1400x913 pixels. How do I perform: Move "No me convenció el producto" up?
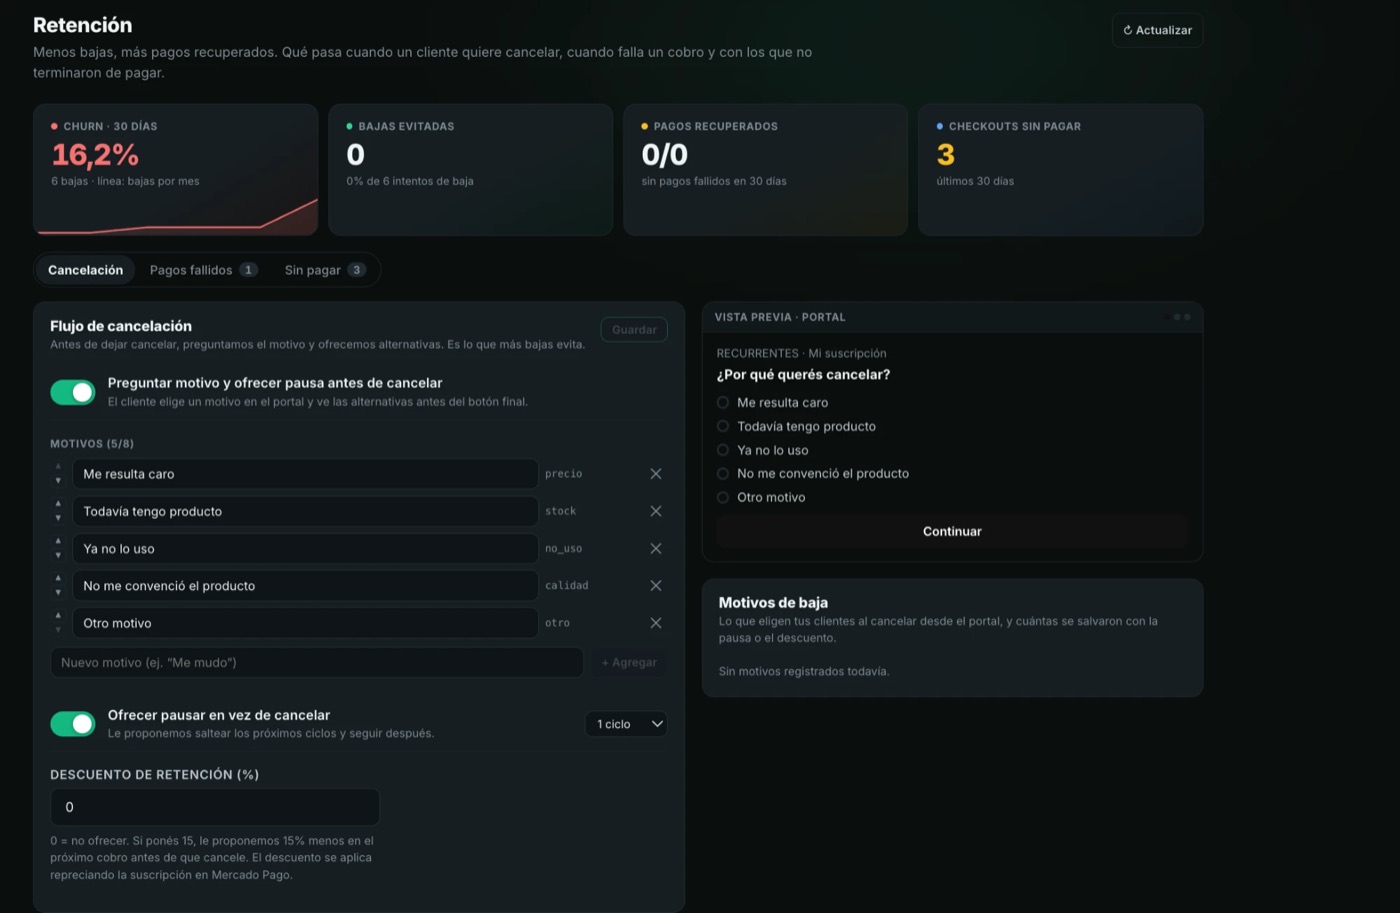[x=58, y=578]
